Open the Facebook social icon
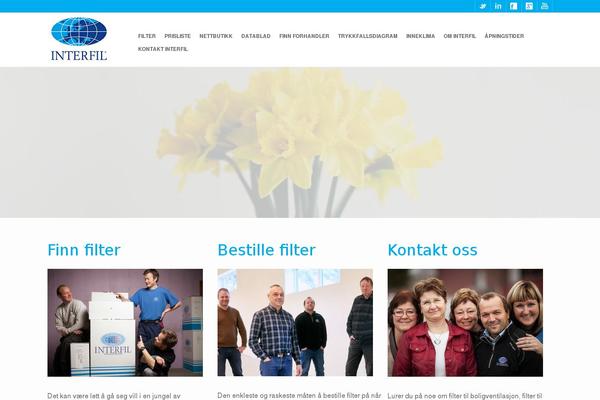Screen dimensions: 600x400 pos(514,6)
